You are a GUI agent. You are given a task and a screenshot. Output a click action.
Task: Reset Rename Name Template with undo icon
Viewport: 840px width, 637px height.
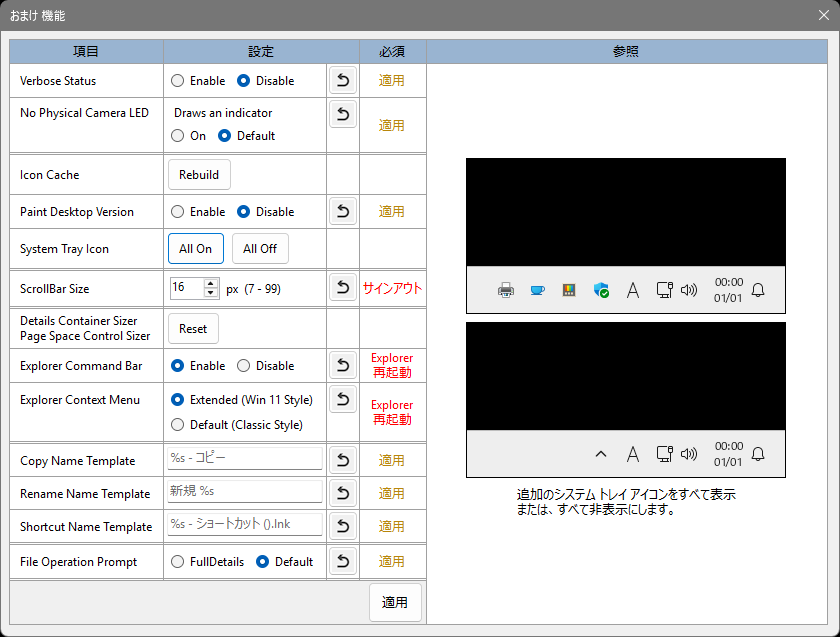coord(343,493)
